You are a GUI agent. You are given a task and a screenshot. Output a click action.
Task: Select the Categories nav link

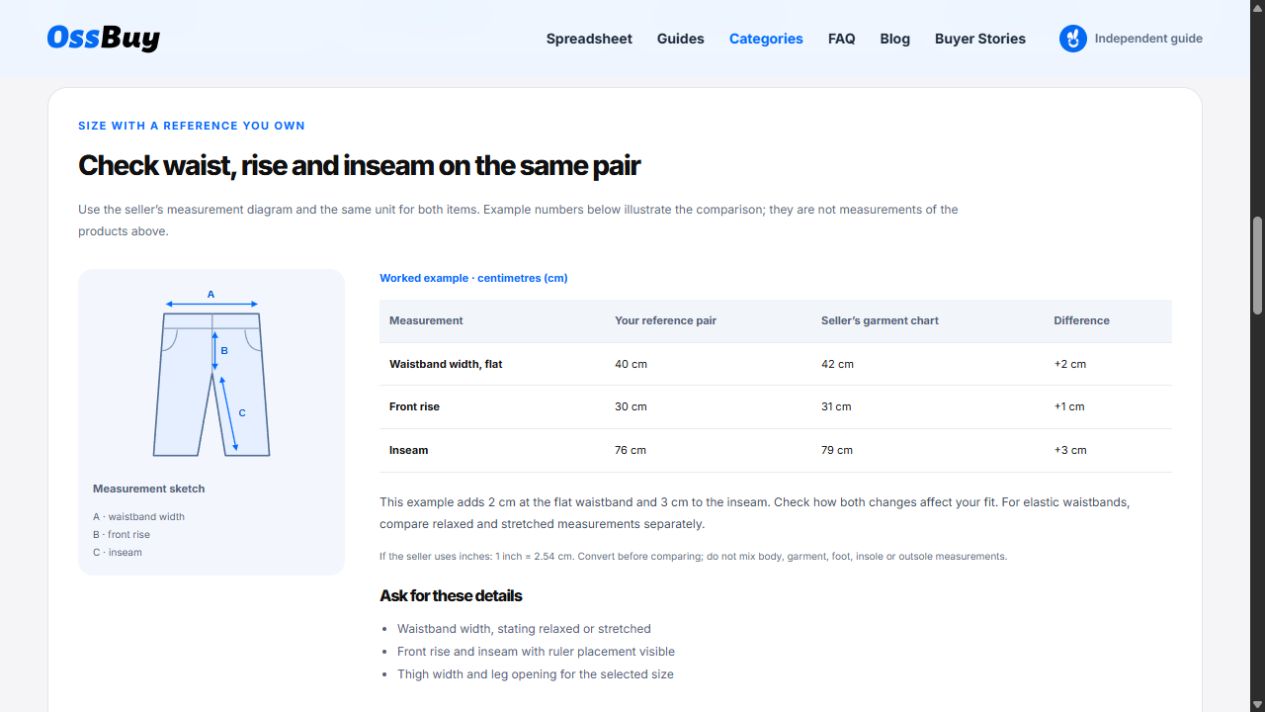pyautogui.click(x=766, y=39)
